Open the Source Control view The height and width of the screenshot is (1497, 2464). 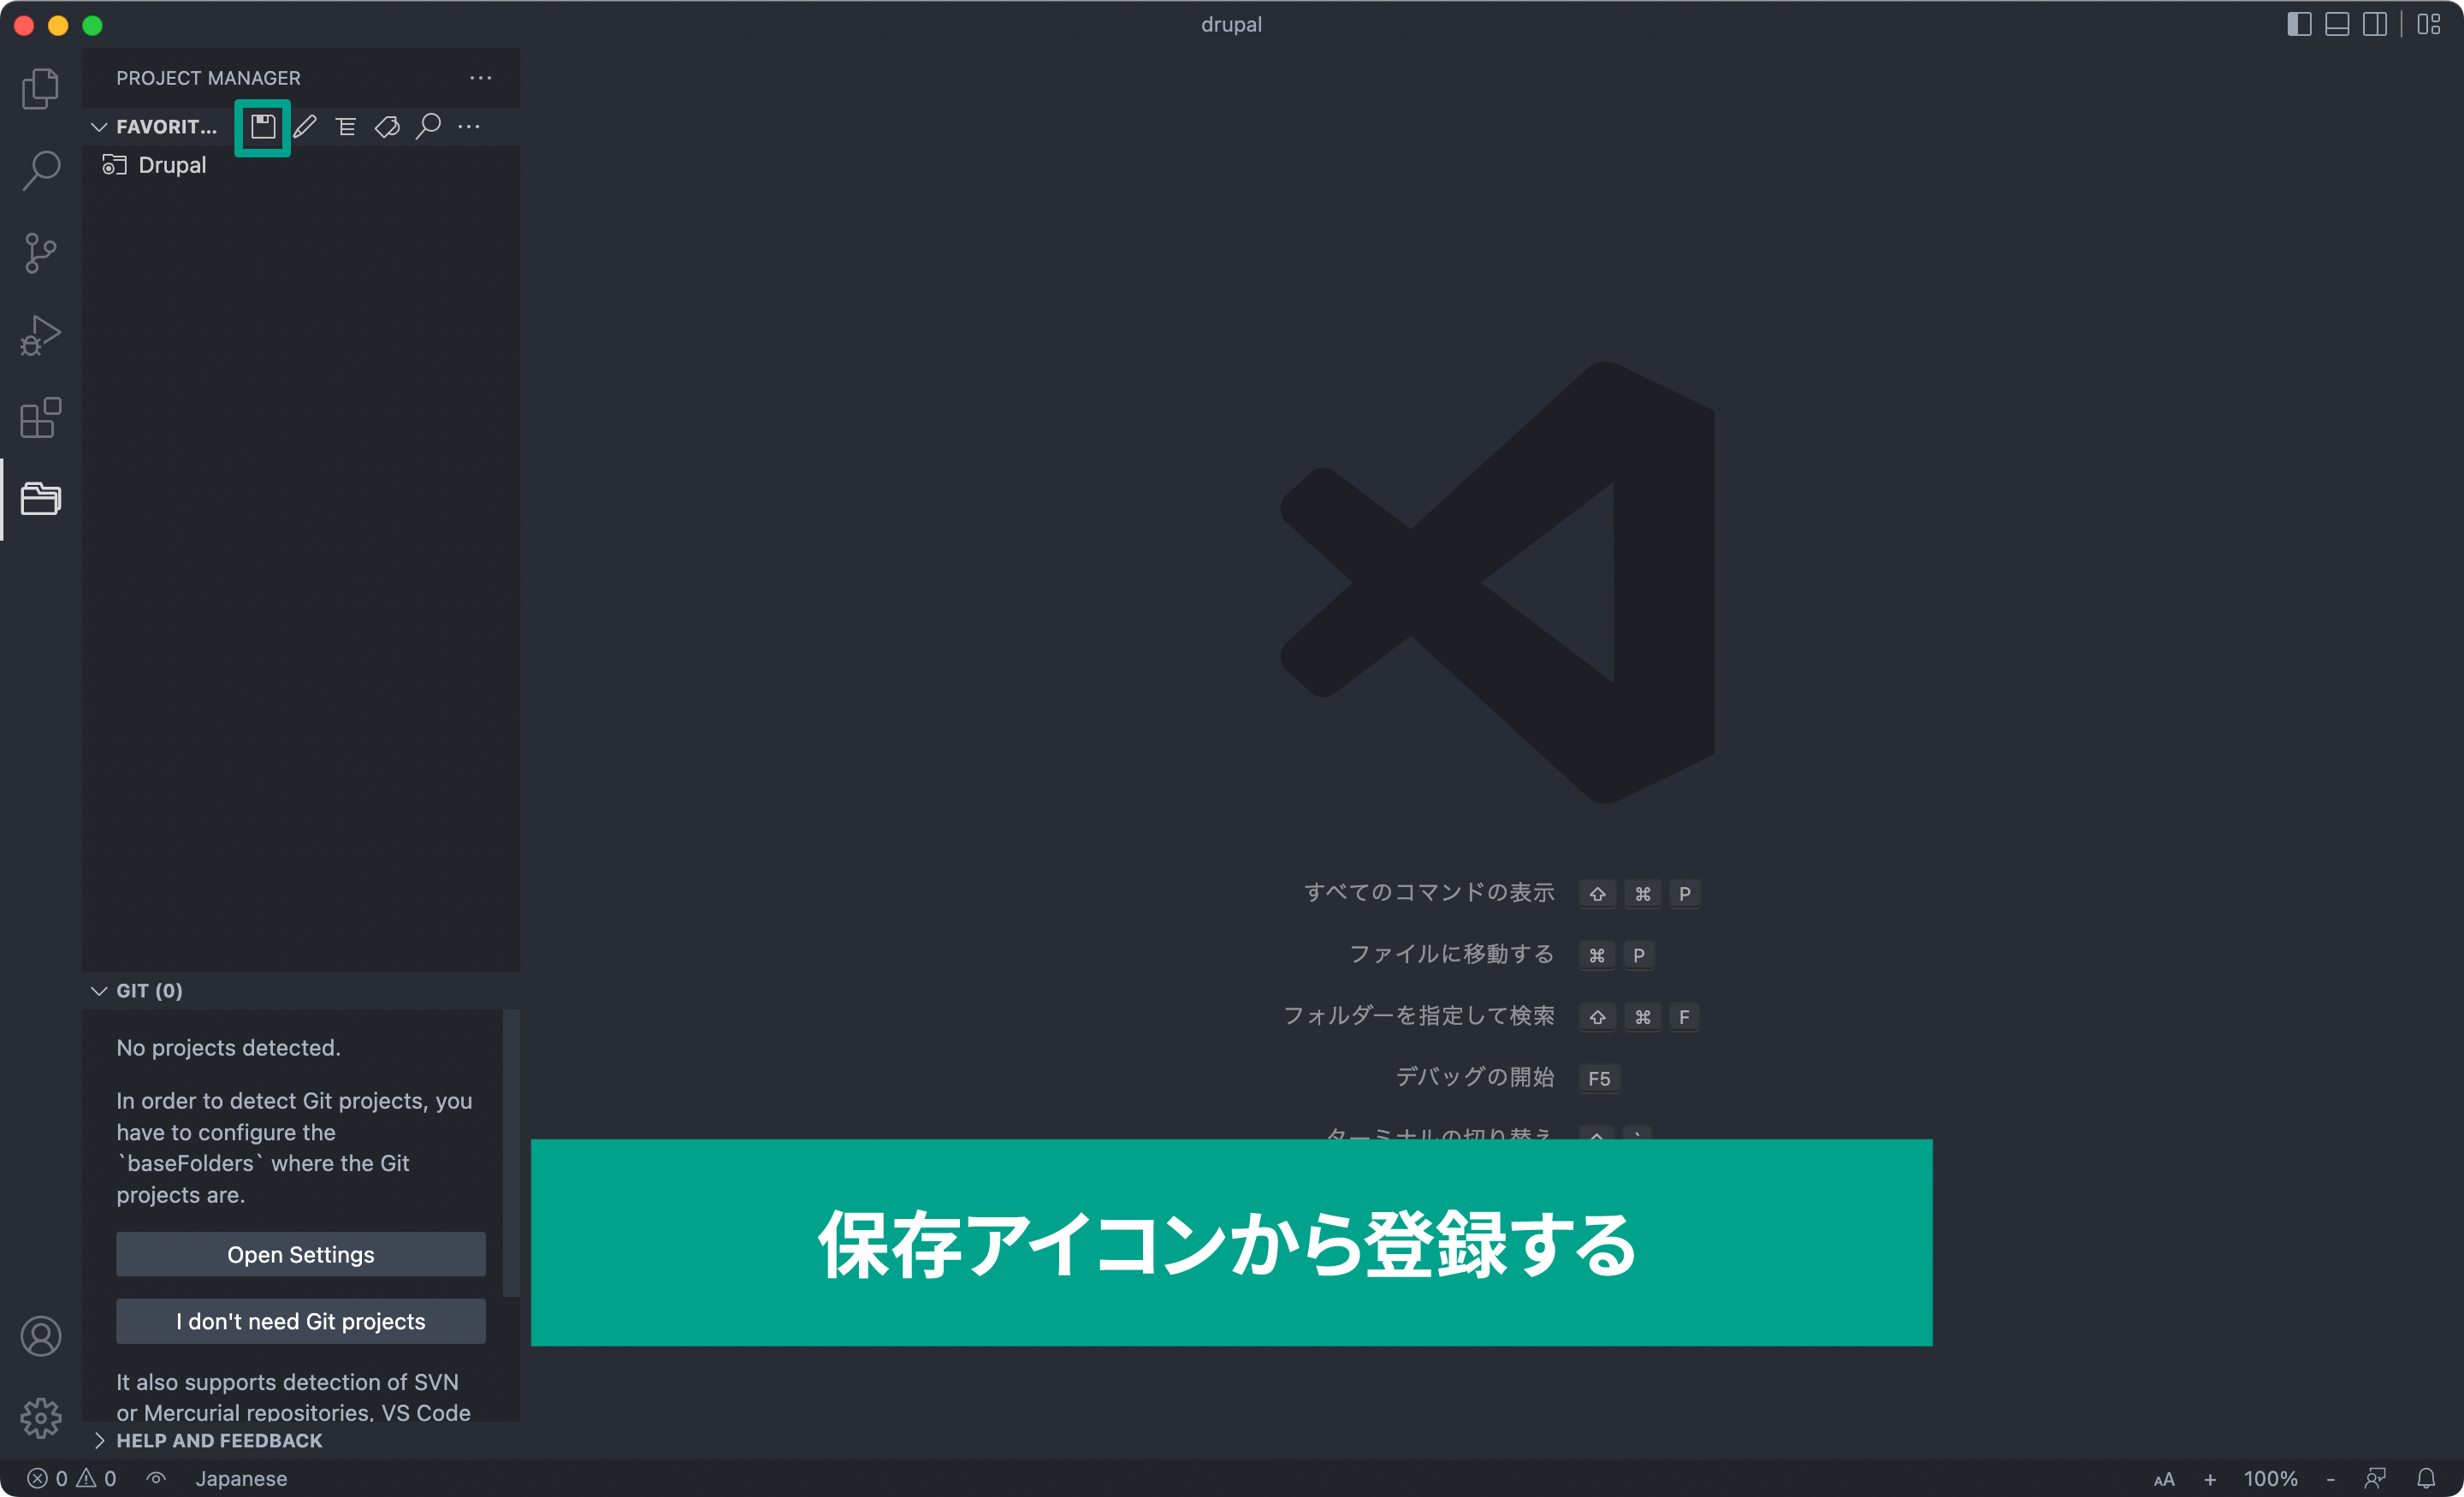[x=40, y=253]
